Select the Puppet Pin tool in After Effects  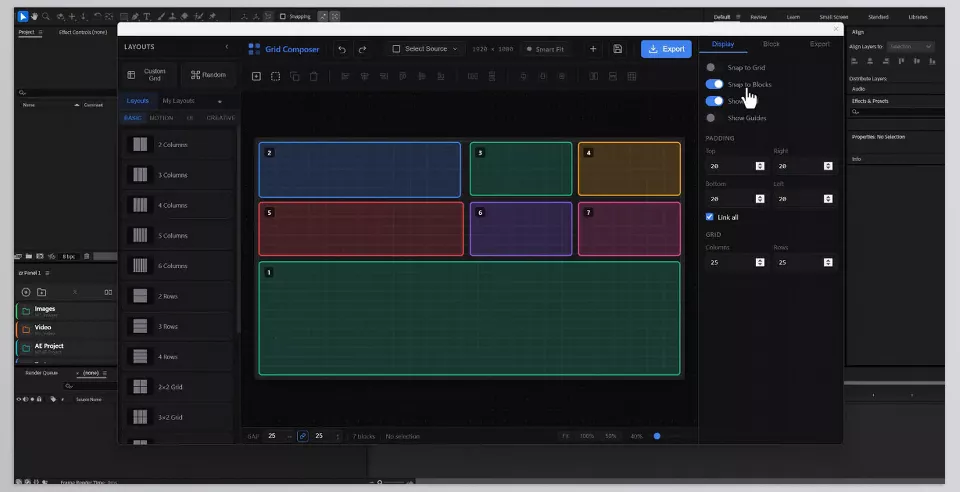(x=212, y=17)
